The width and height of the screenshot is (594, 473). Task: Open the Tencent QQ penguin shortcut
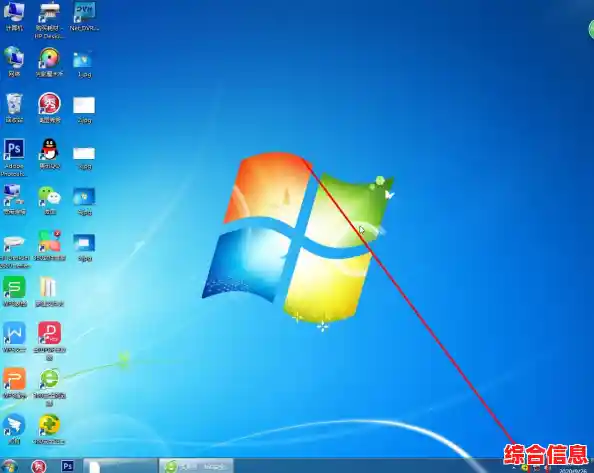coord(49,154)
